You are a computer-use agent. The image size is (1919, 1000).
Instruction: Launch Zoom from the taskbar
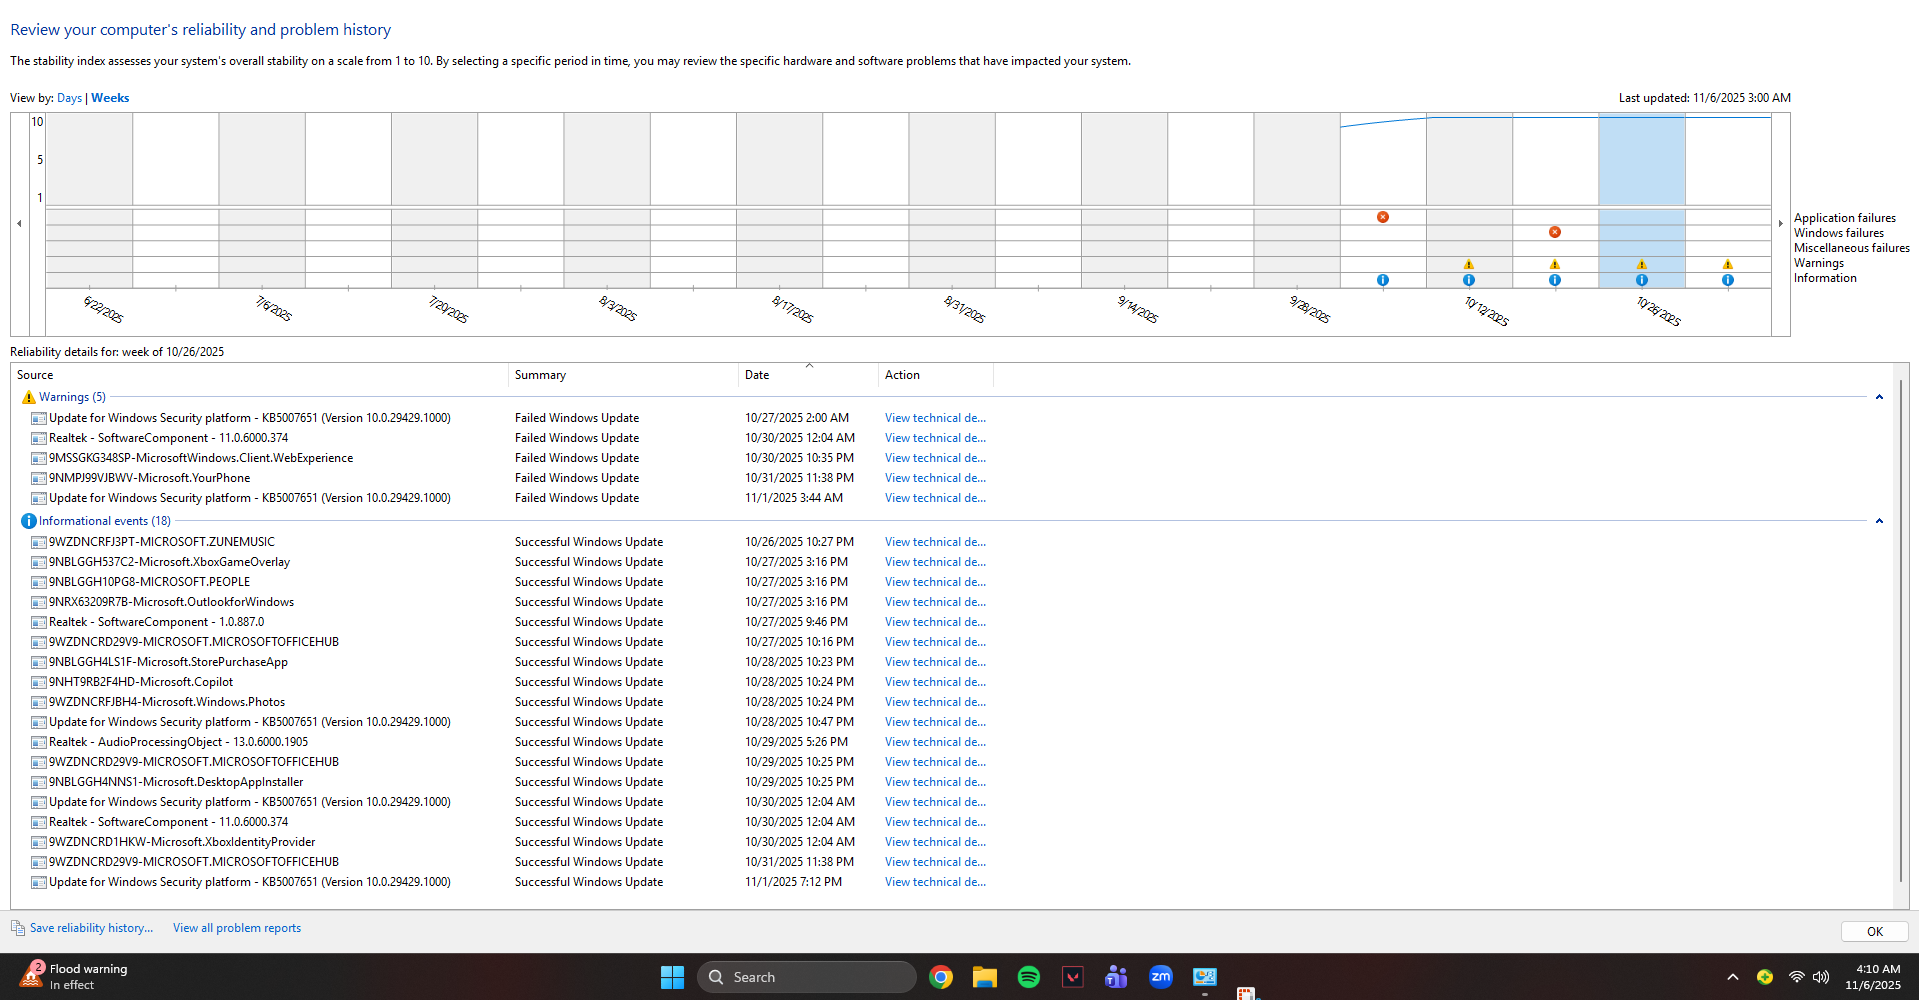coord(1161,976)
